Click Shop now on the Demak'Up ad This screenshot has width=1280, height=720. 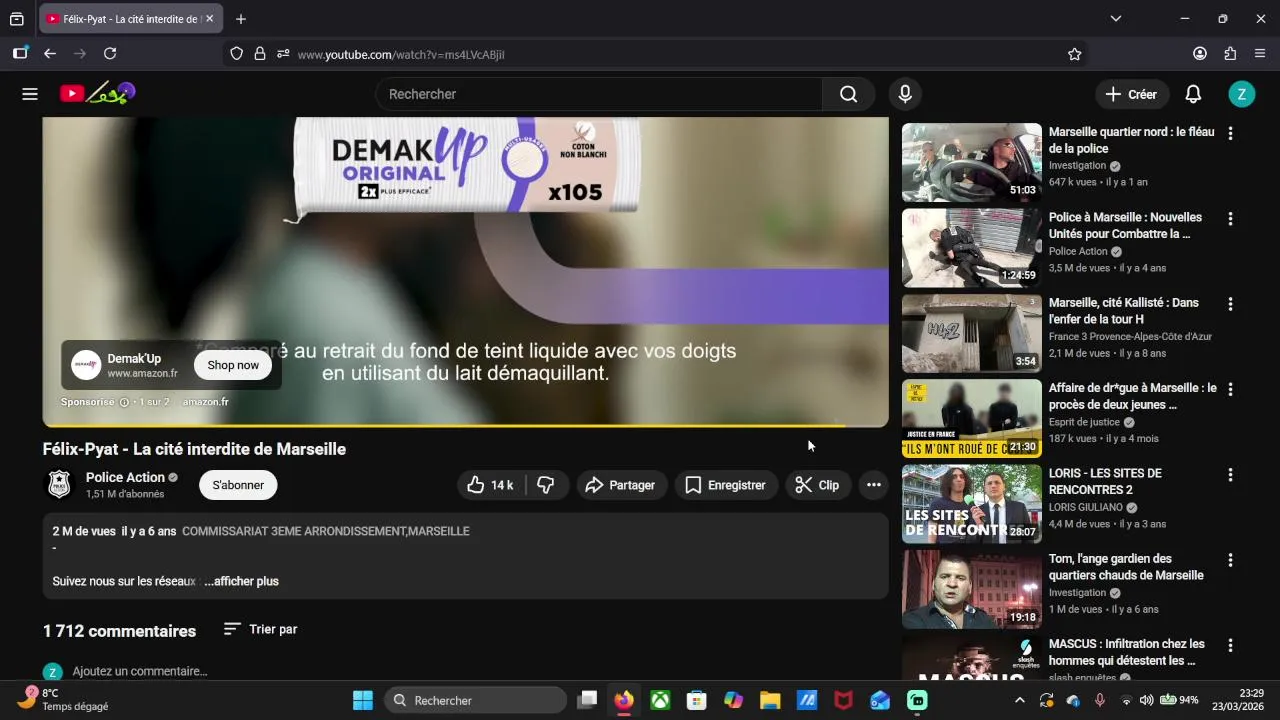coord(233,365)
